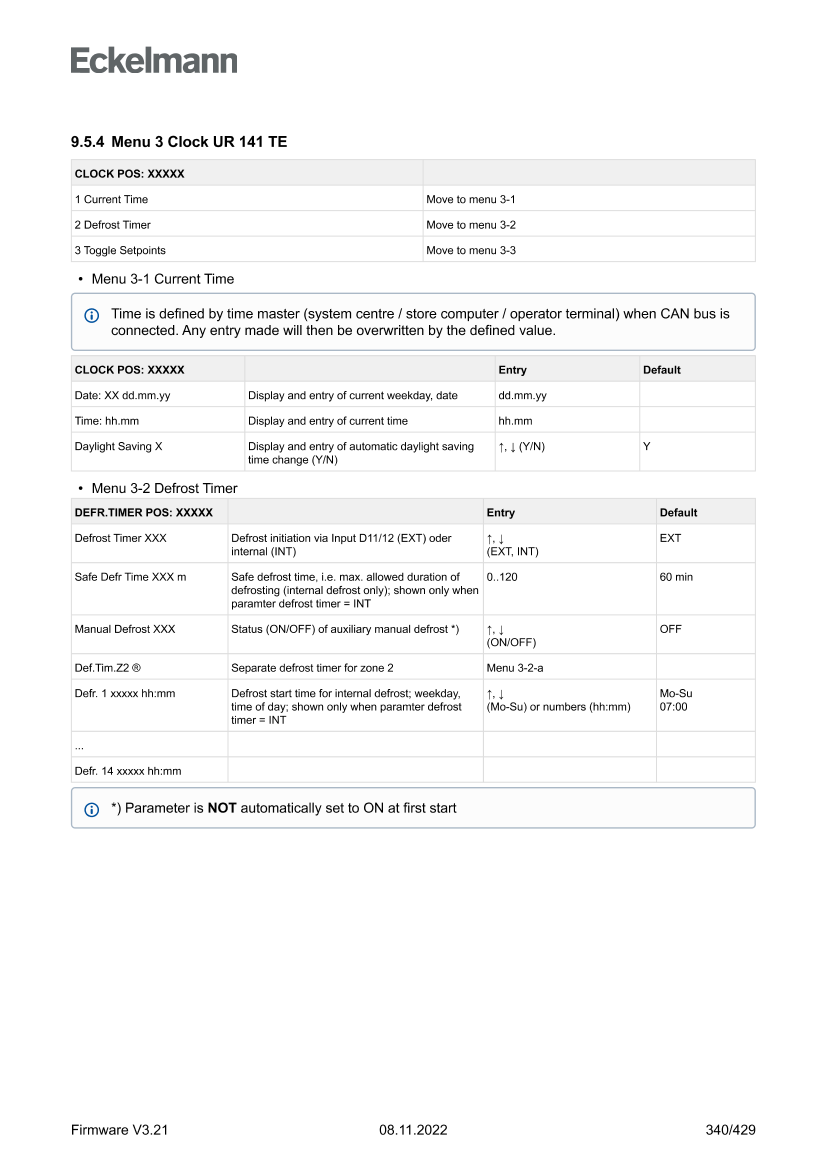This screenshot has height=1169, width=827.
Task: Select the '2 Defrost Timer' cell
Action: click(113, 225)
